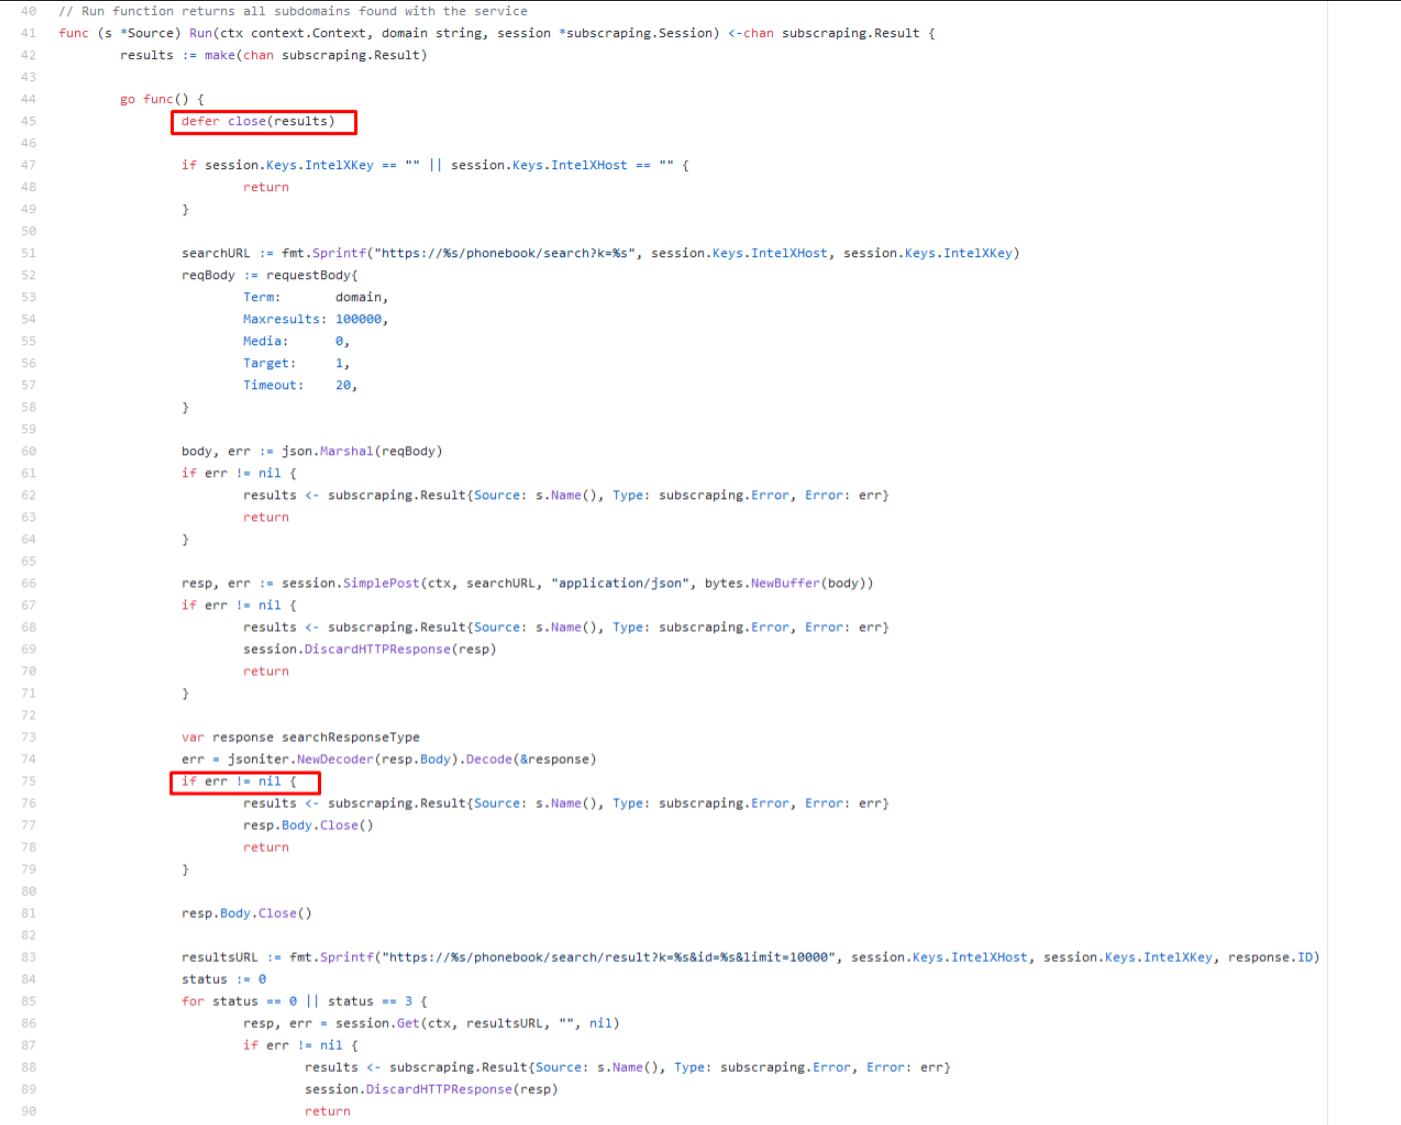Click the 'func (s *Source) Run' signature
Image resolution: width=1401 pixels, height=1125 pixels.
coord(497,33)
